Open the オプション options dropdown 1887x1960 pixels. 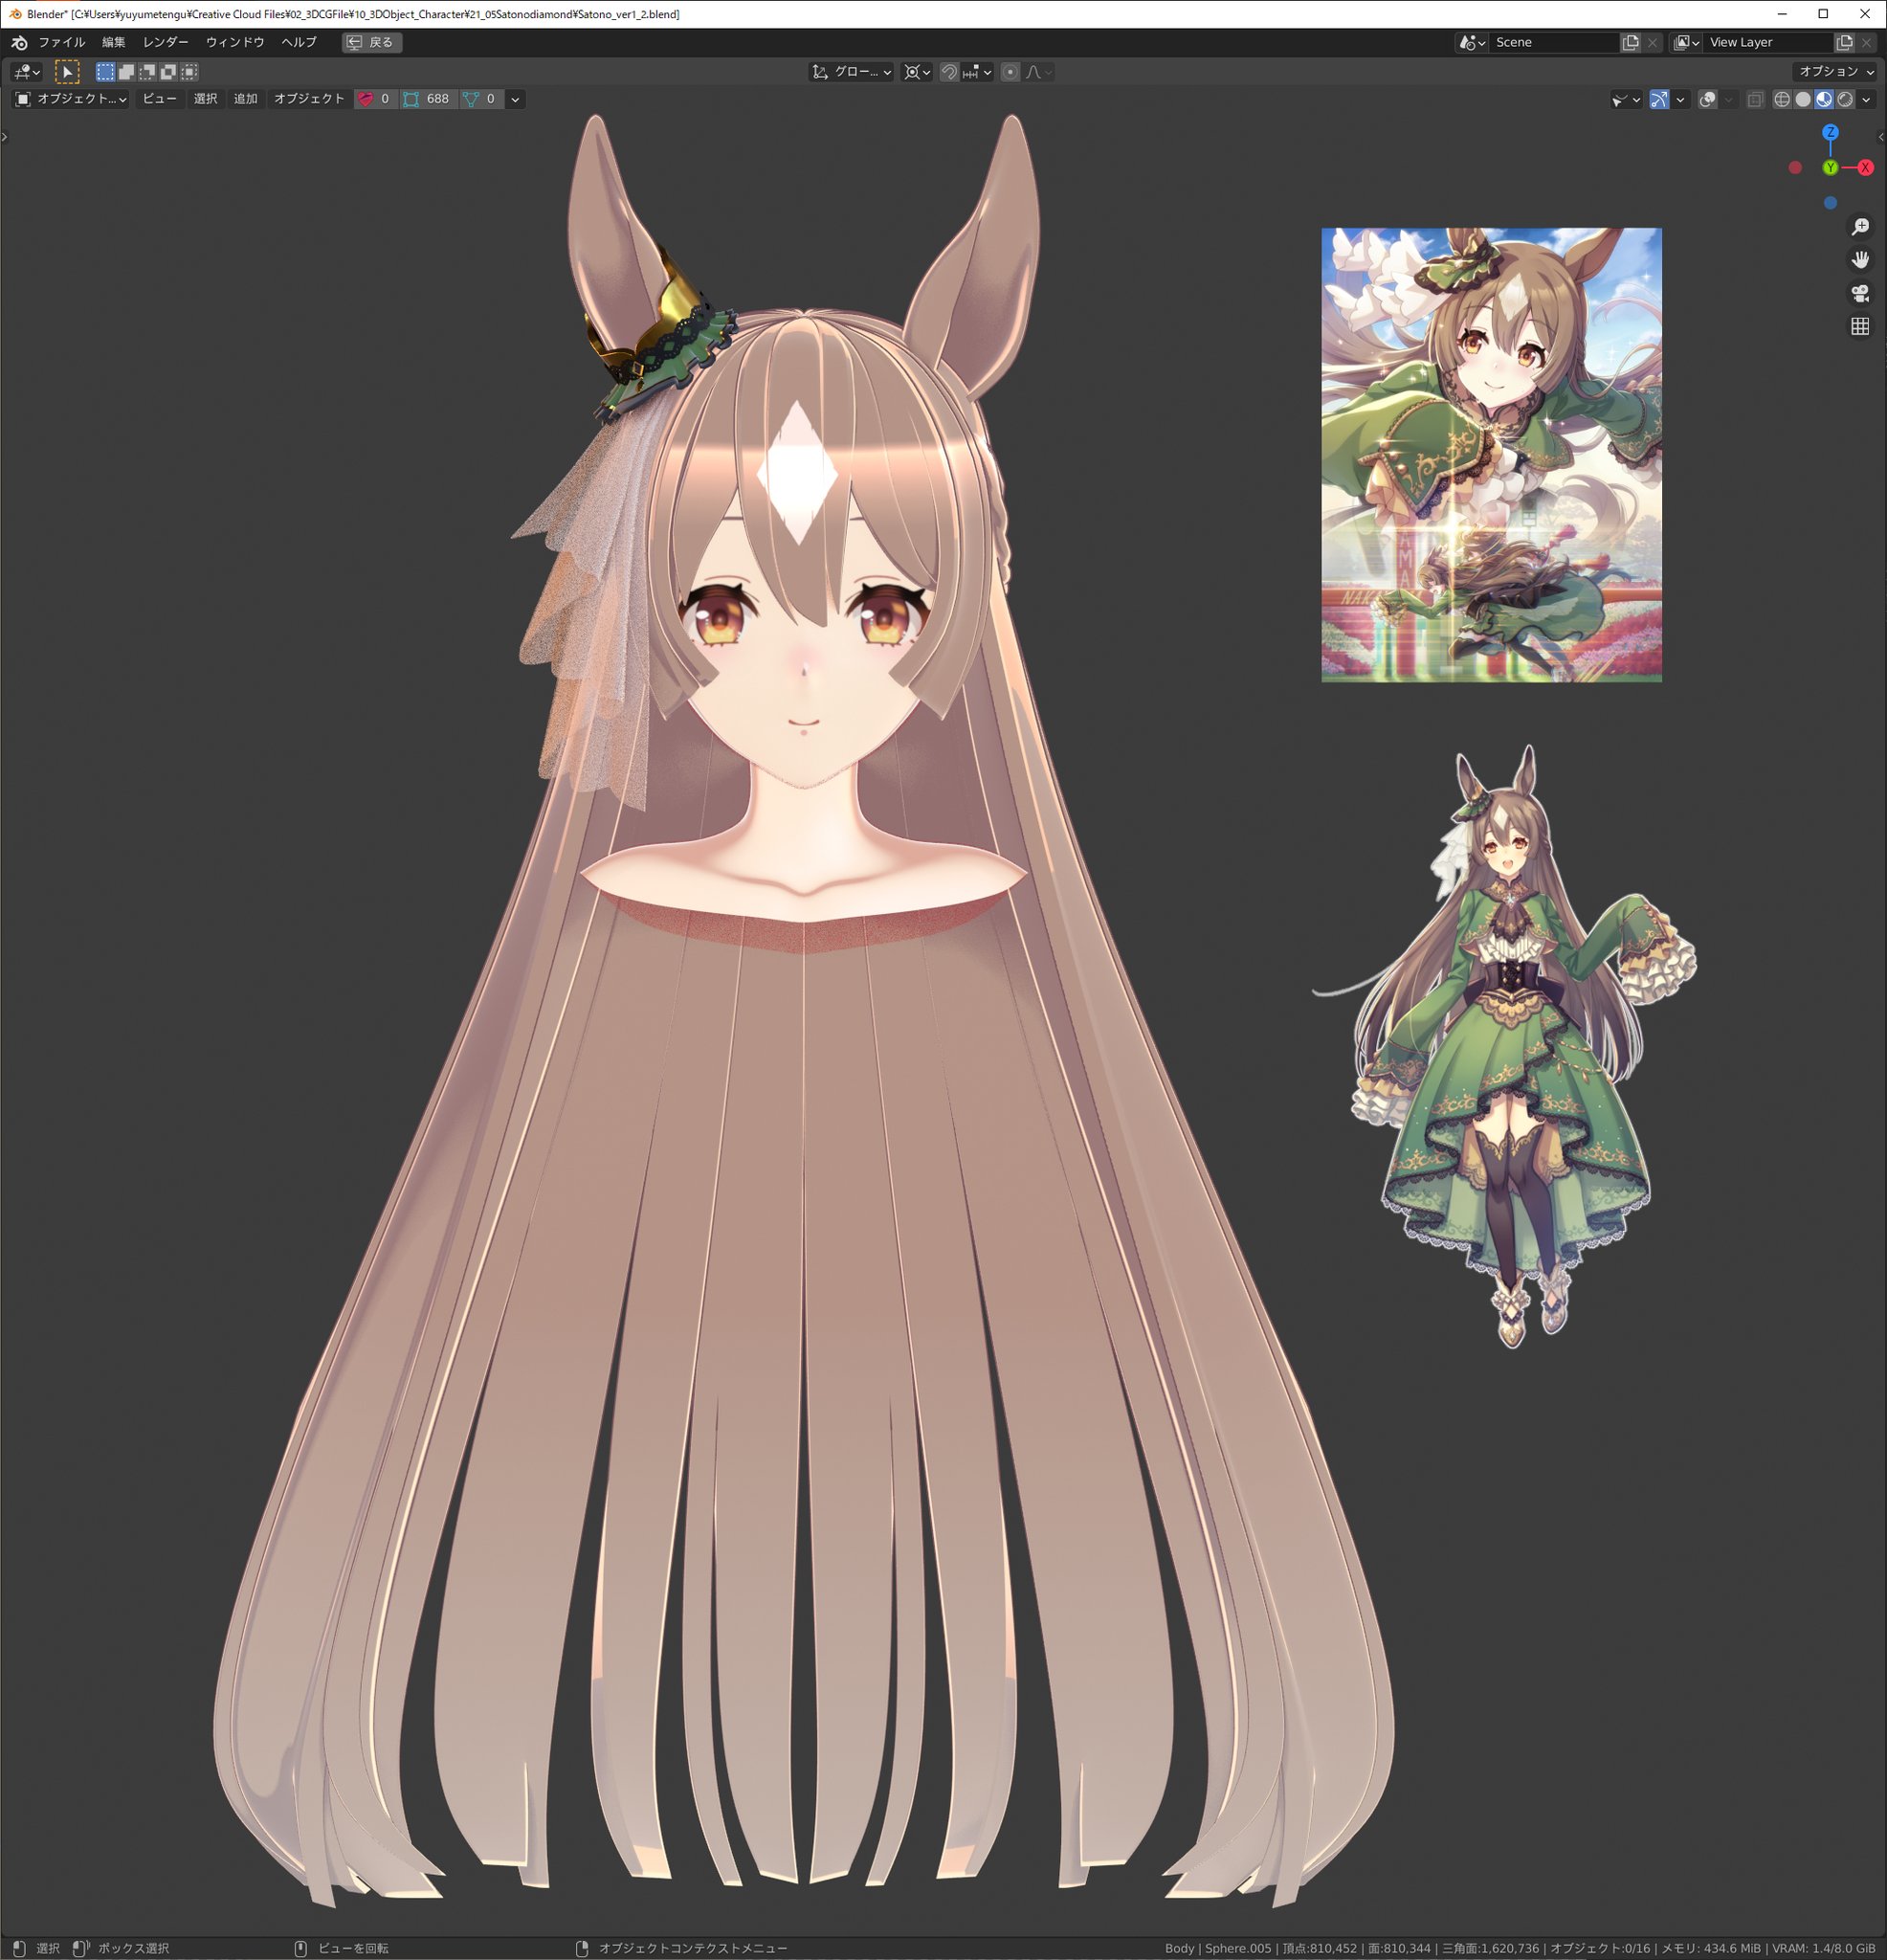coord(1836,72)
